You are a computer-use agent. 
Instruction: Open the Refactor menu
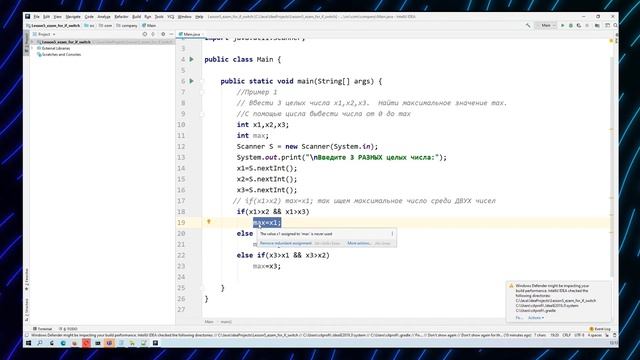121,17
